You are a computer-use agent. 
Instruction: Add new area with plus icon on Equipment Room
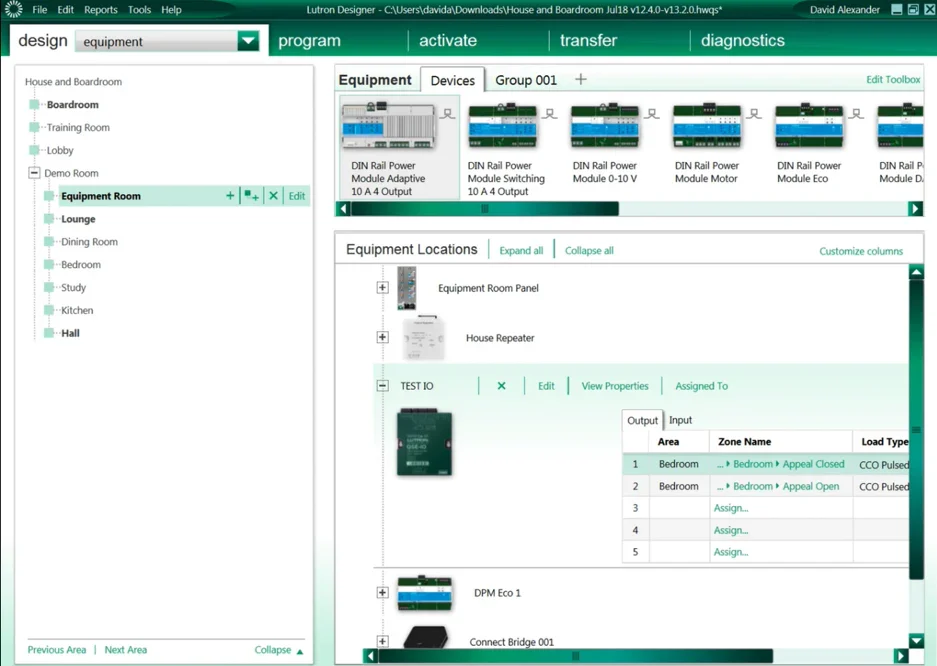point(230,196)
